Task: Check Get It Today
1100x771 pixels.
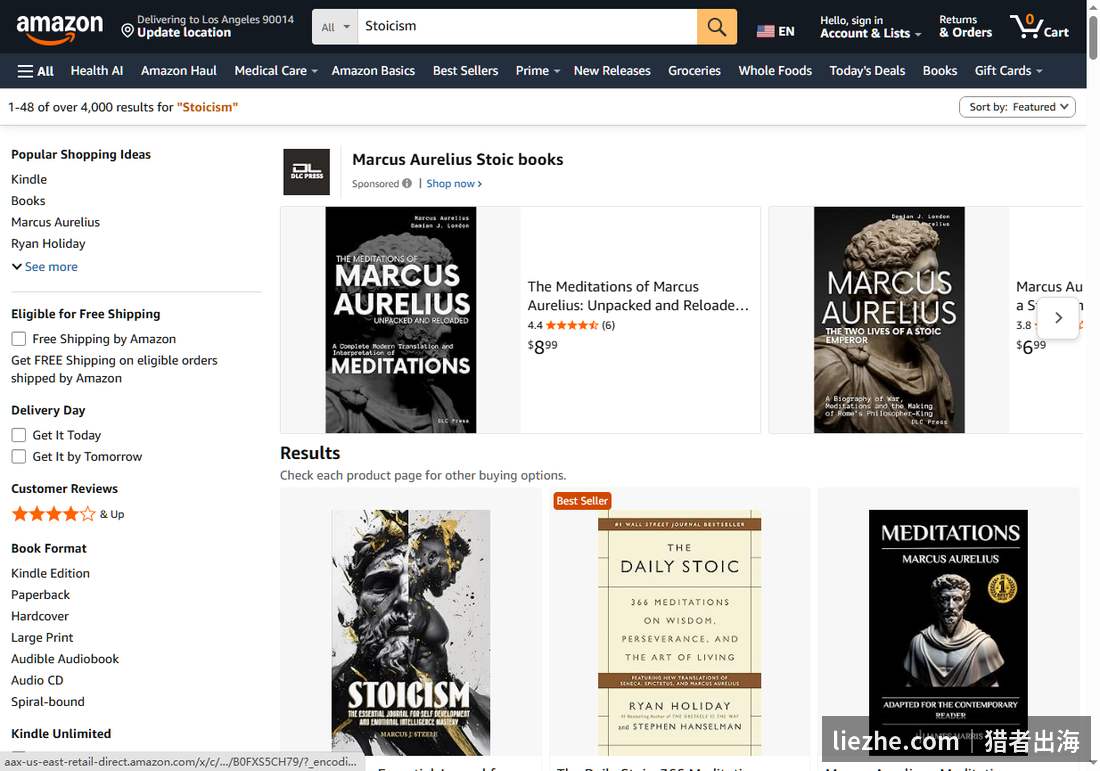Action: (x=19, y=435)
